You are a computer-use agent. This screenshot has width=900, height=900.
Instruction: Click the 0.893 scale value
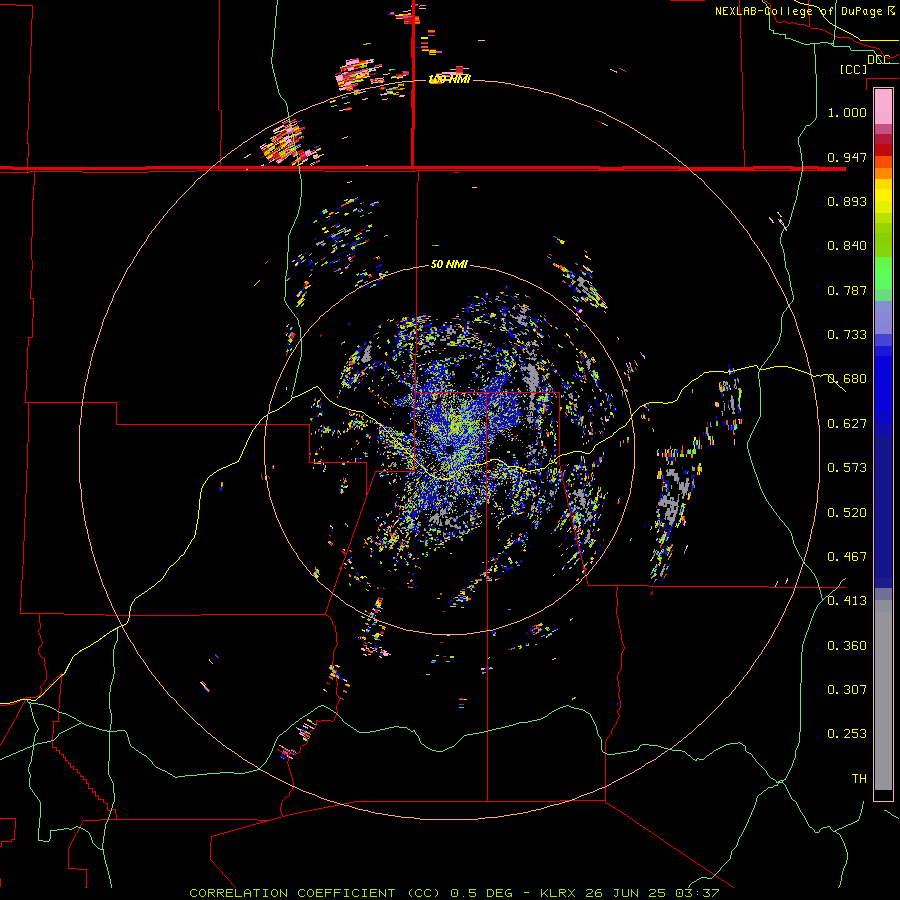847,201
